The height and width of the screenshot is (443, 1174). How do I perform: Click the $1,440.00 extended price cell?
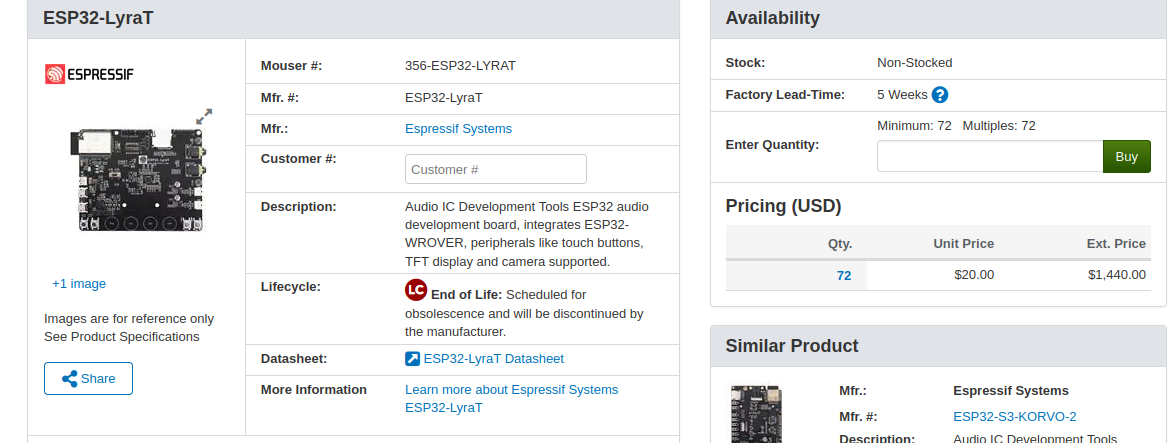tap(1116, 275)
